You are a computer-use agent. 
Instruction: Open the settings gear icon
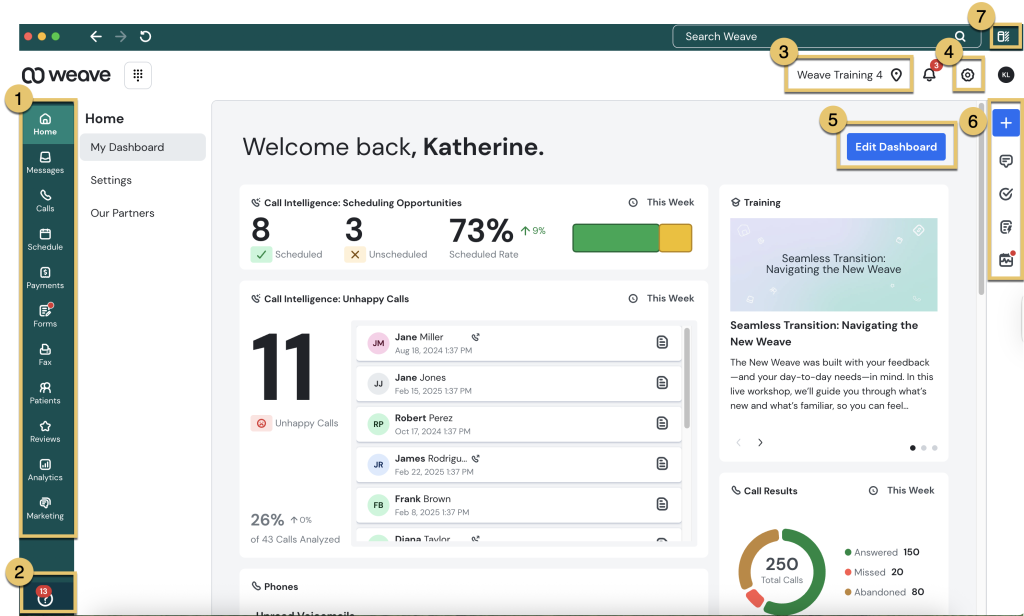point(967,75)
